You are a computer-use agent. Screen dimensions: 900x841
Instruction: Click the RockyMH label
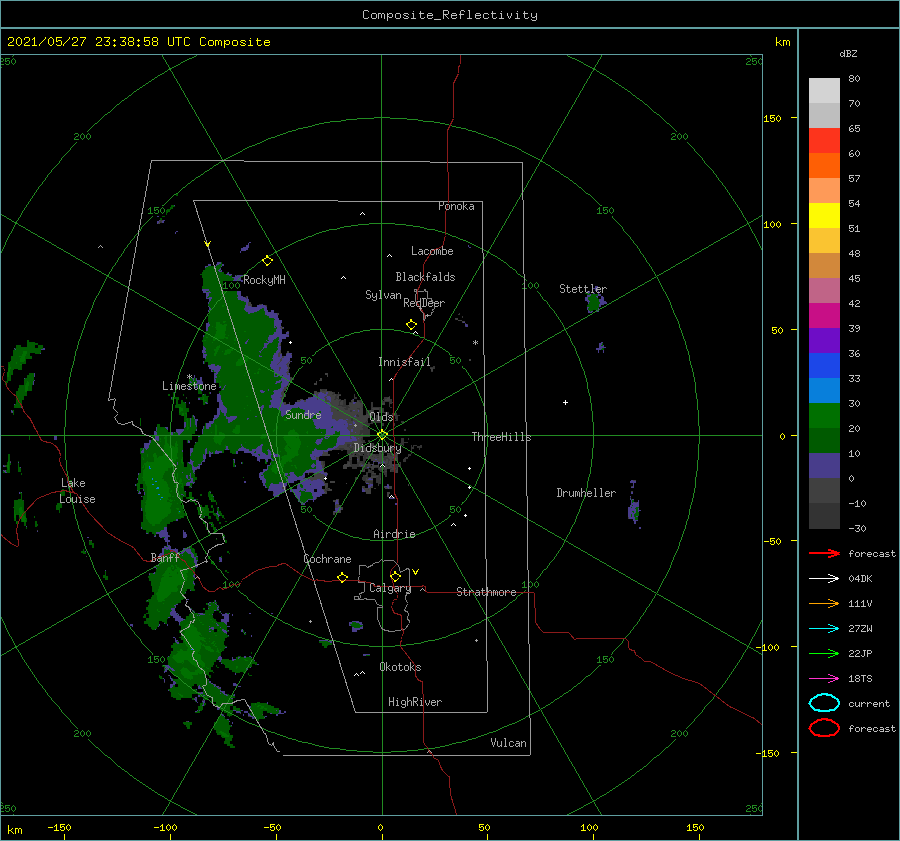[264, 280]
